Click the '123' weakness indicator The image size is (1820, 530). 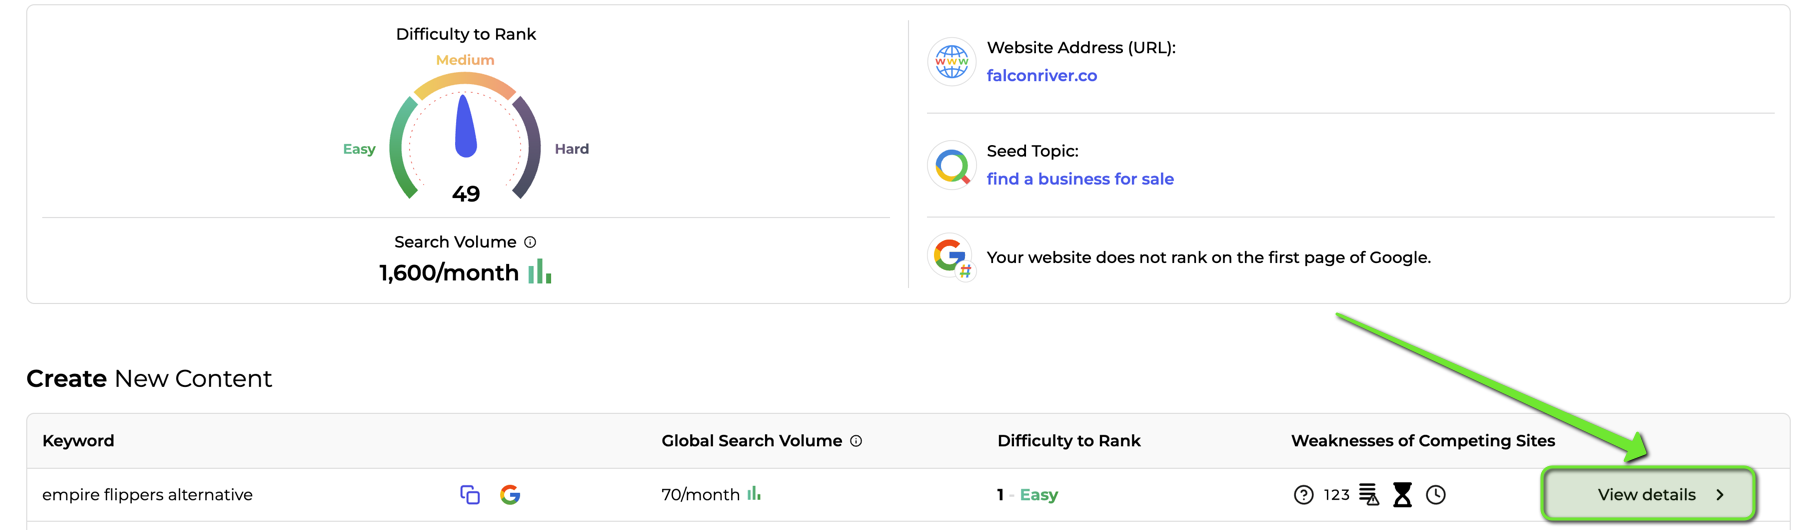tap(1337, 495)
